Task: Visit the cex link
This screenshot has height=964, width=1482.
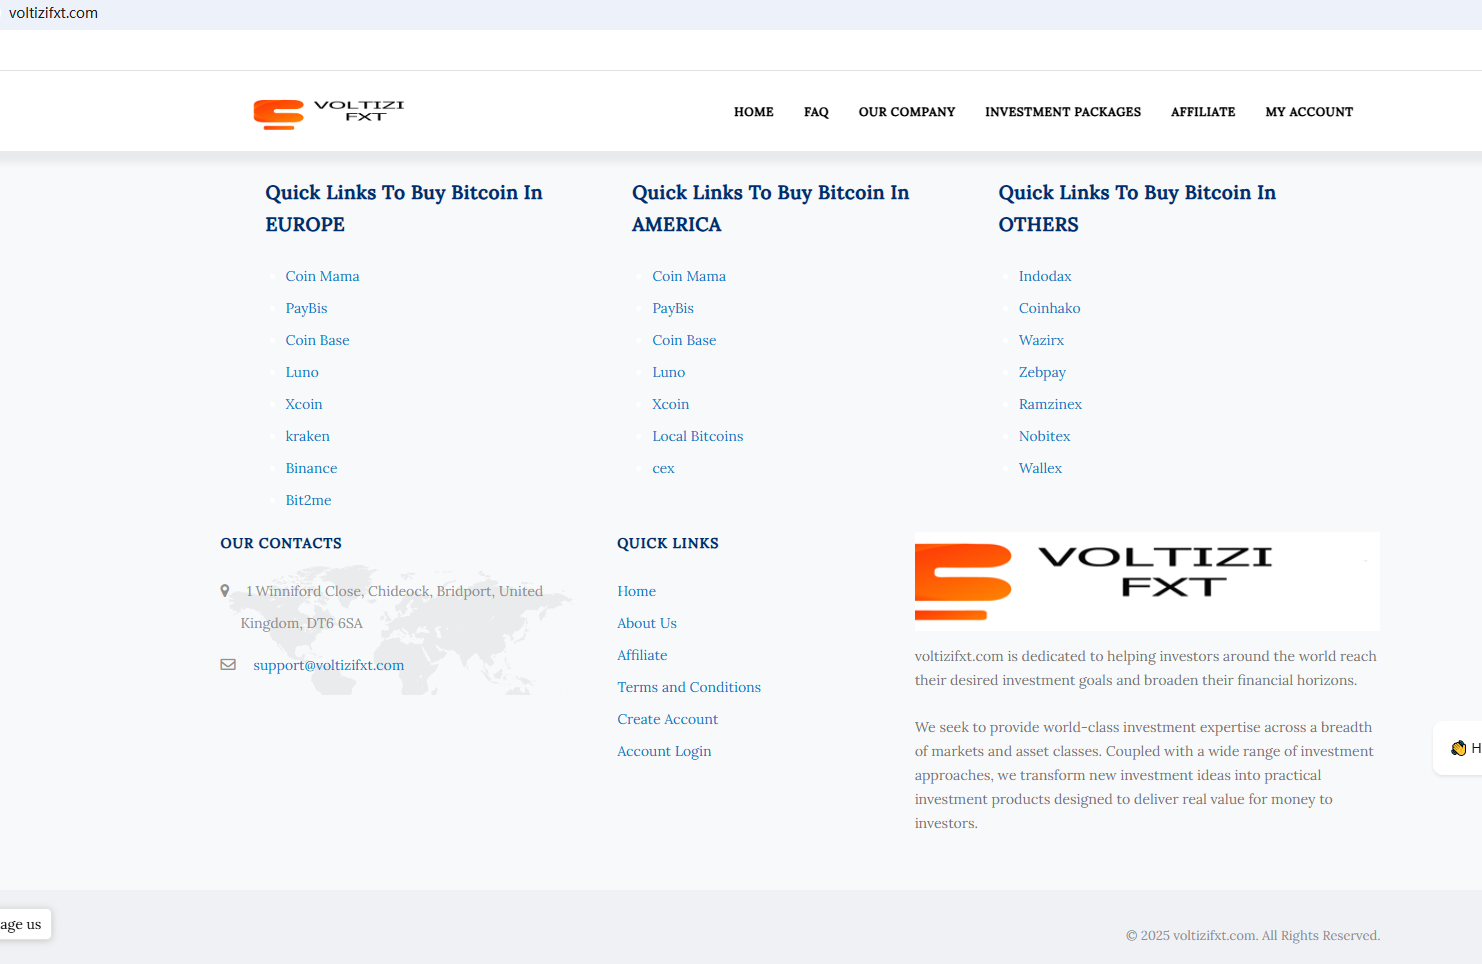Action: pyautogui.click(x=663, y=468)
